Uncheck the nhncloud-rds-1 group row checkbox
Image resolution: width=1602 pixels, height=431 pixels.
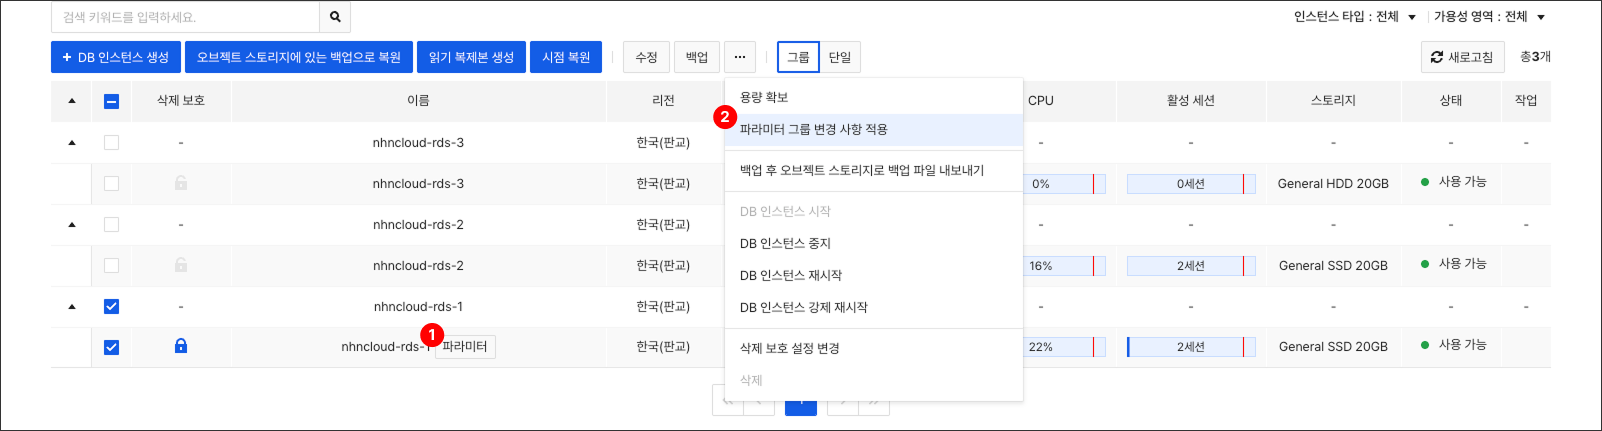[111, 306]
